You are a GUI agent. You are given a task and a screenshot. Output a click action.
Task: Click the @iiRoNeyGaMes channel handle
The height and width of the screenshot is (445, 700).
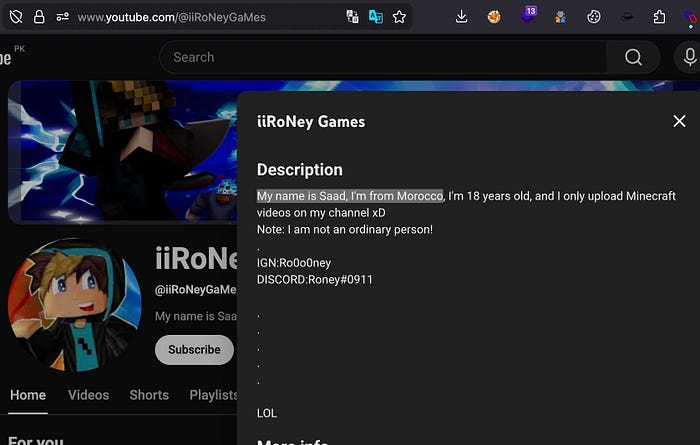pyautogui.click(x=196, y=290)
